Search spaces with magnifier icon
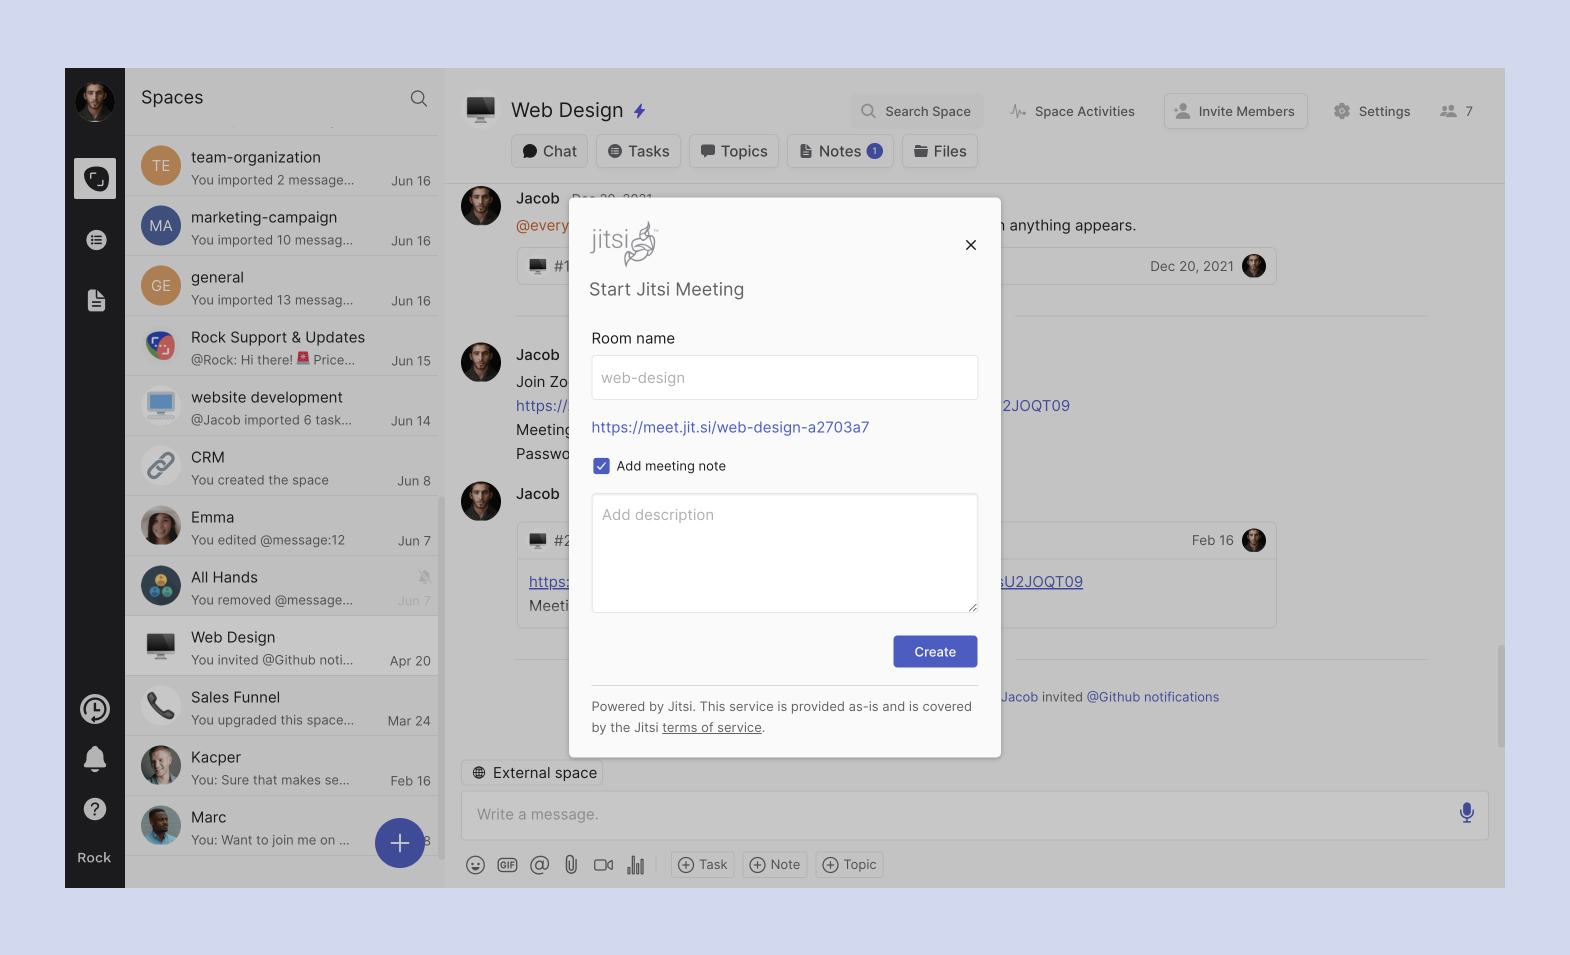This screenshot has width=1570, height=955. click(419, 98)
